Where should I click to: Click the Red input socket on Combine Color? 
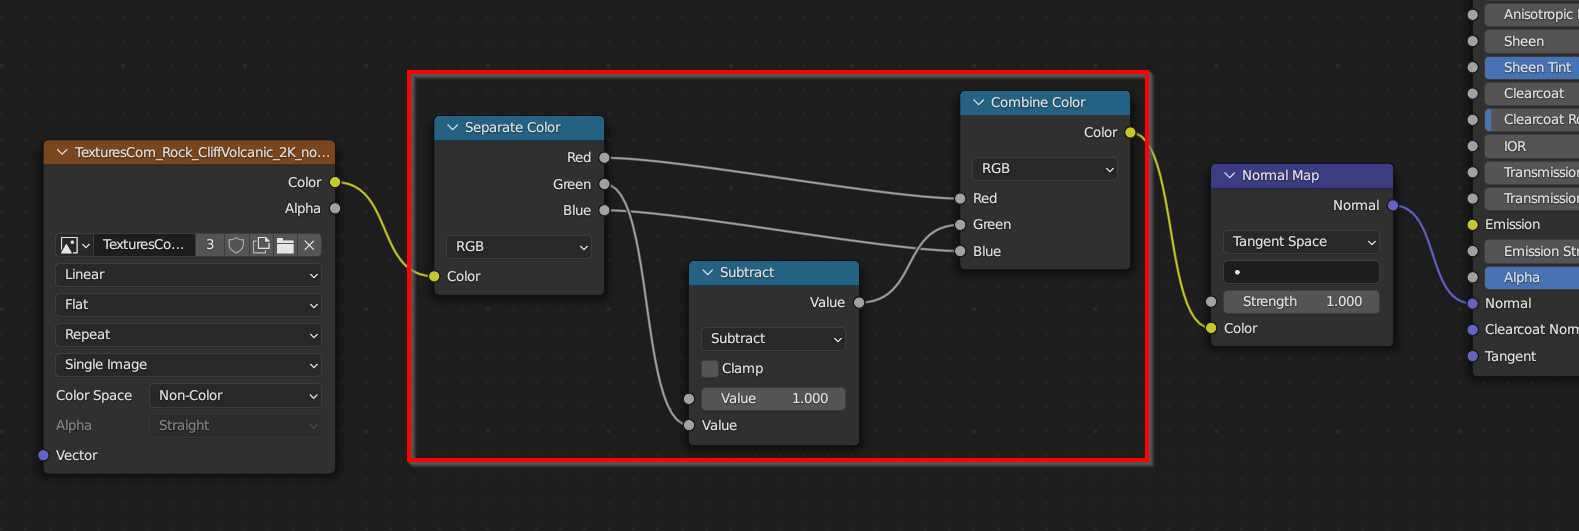960,198
